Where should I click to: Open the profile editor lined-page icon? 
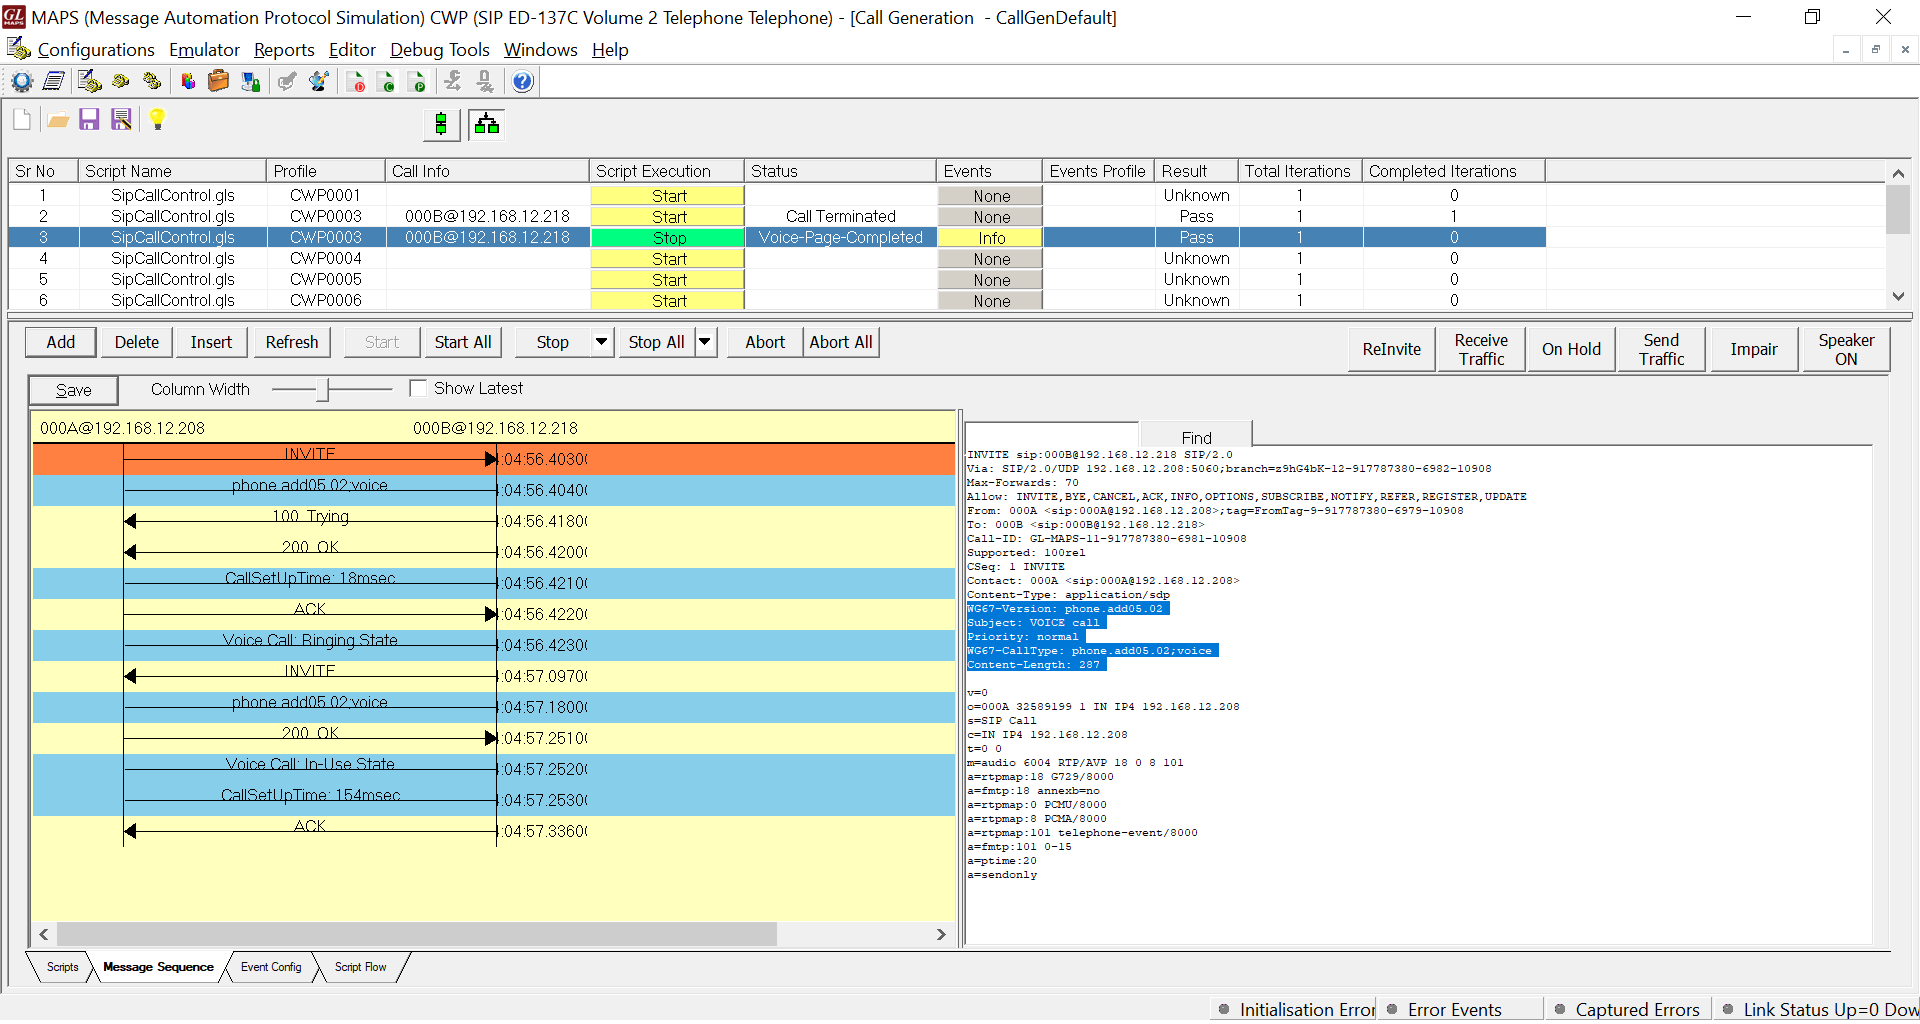click(x=54, y=82)
